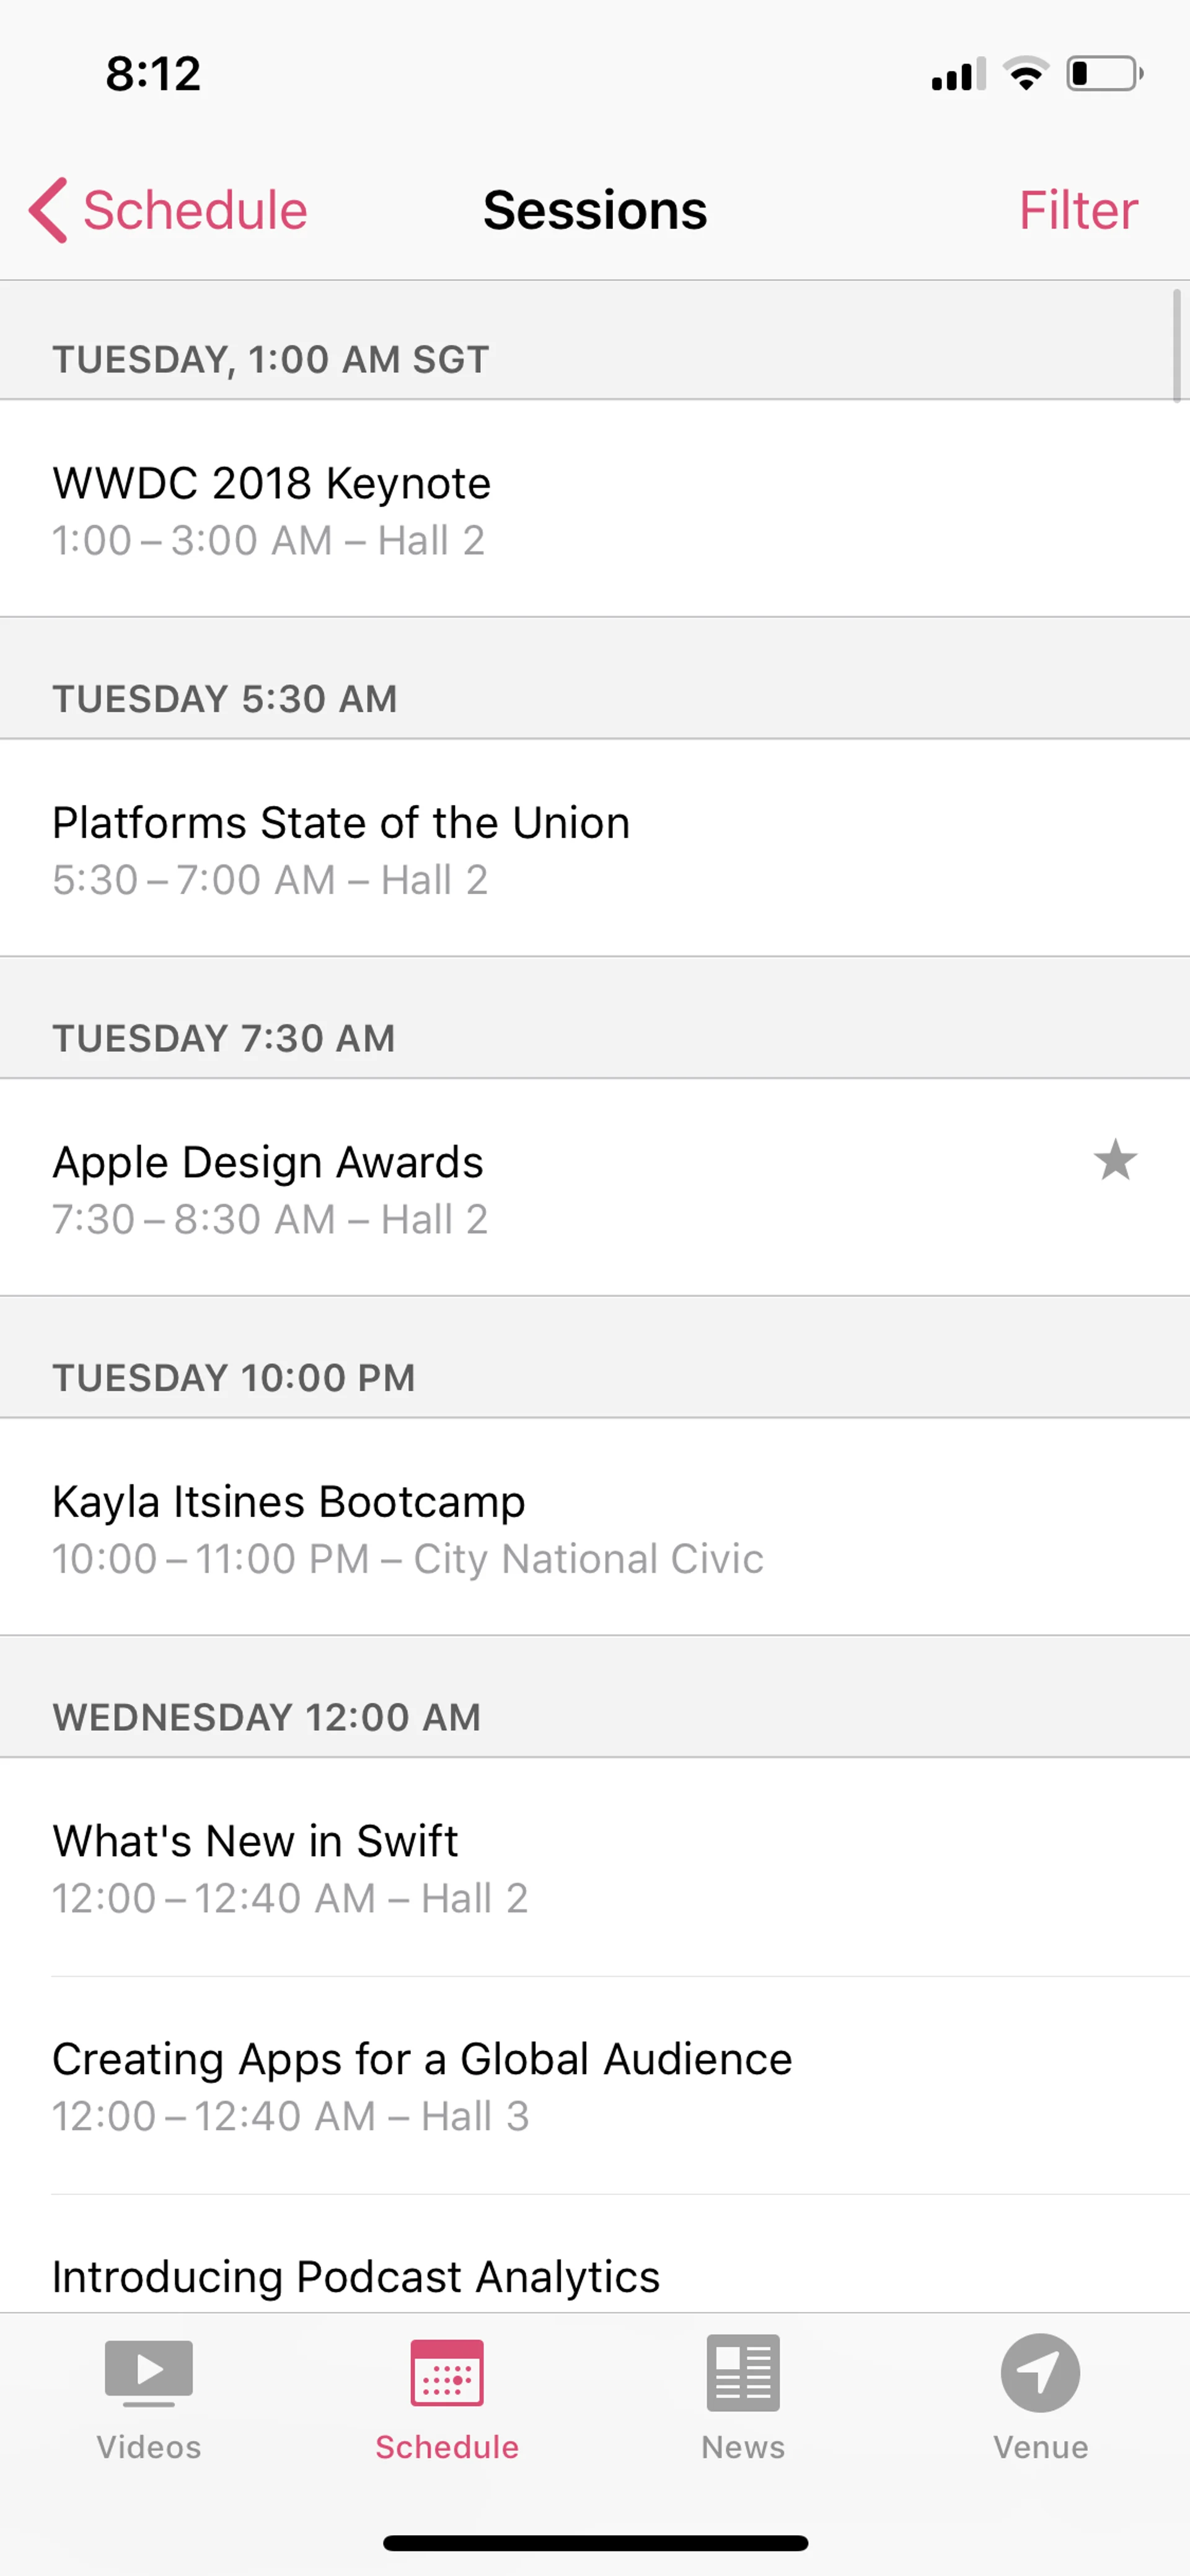The image size is (1190, 2576).
Task: Tap the battery status icon
Action: click(x=1104, y=74)
